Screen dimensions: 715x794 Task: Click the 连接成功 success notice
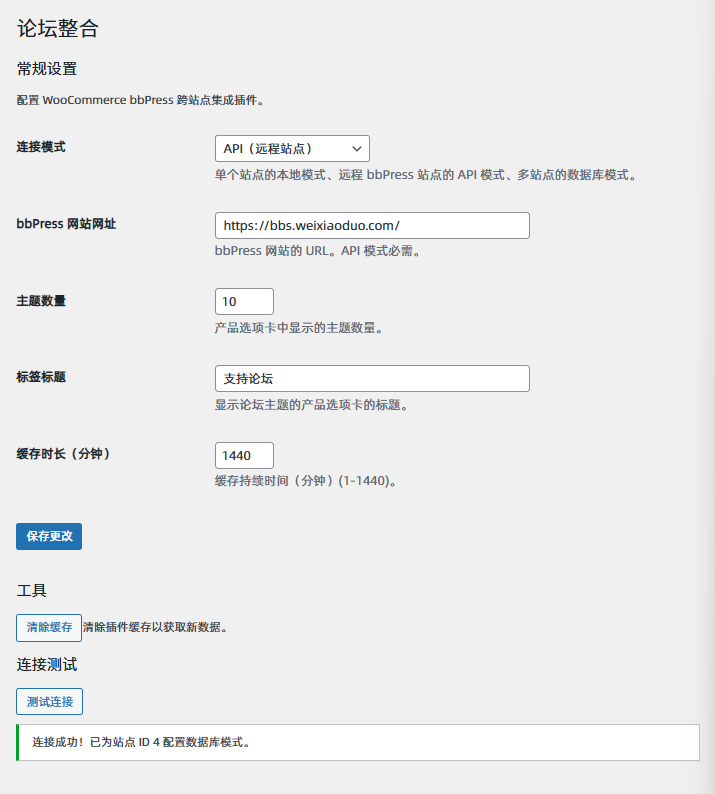[x=140, y=743]
